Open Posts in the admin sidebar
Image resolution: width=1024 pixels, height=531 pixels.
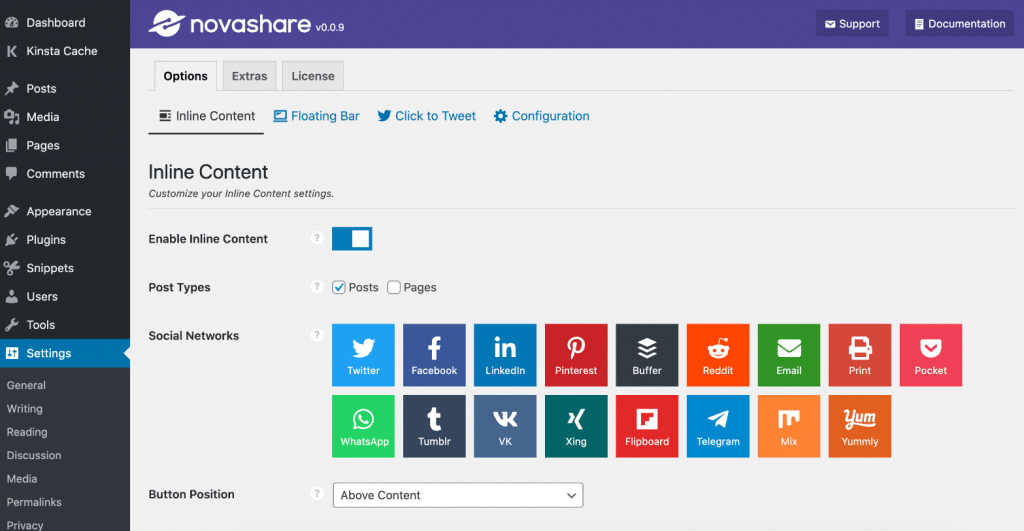coord(65,88)
